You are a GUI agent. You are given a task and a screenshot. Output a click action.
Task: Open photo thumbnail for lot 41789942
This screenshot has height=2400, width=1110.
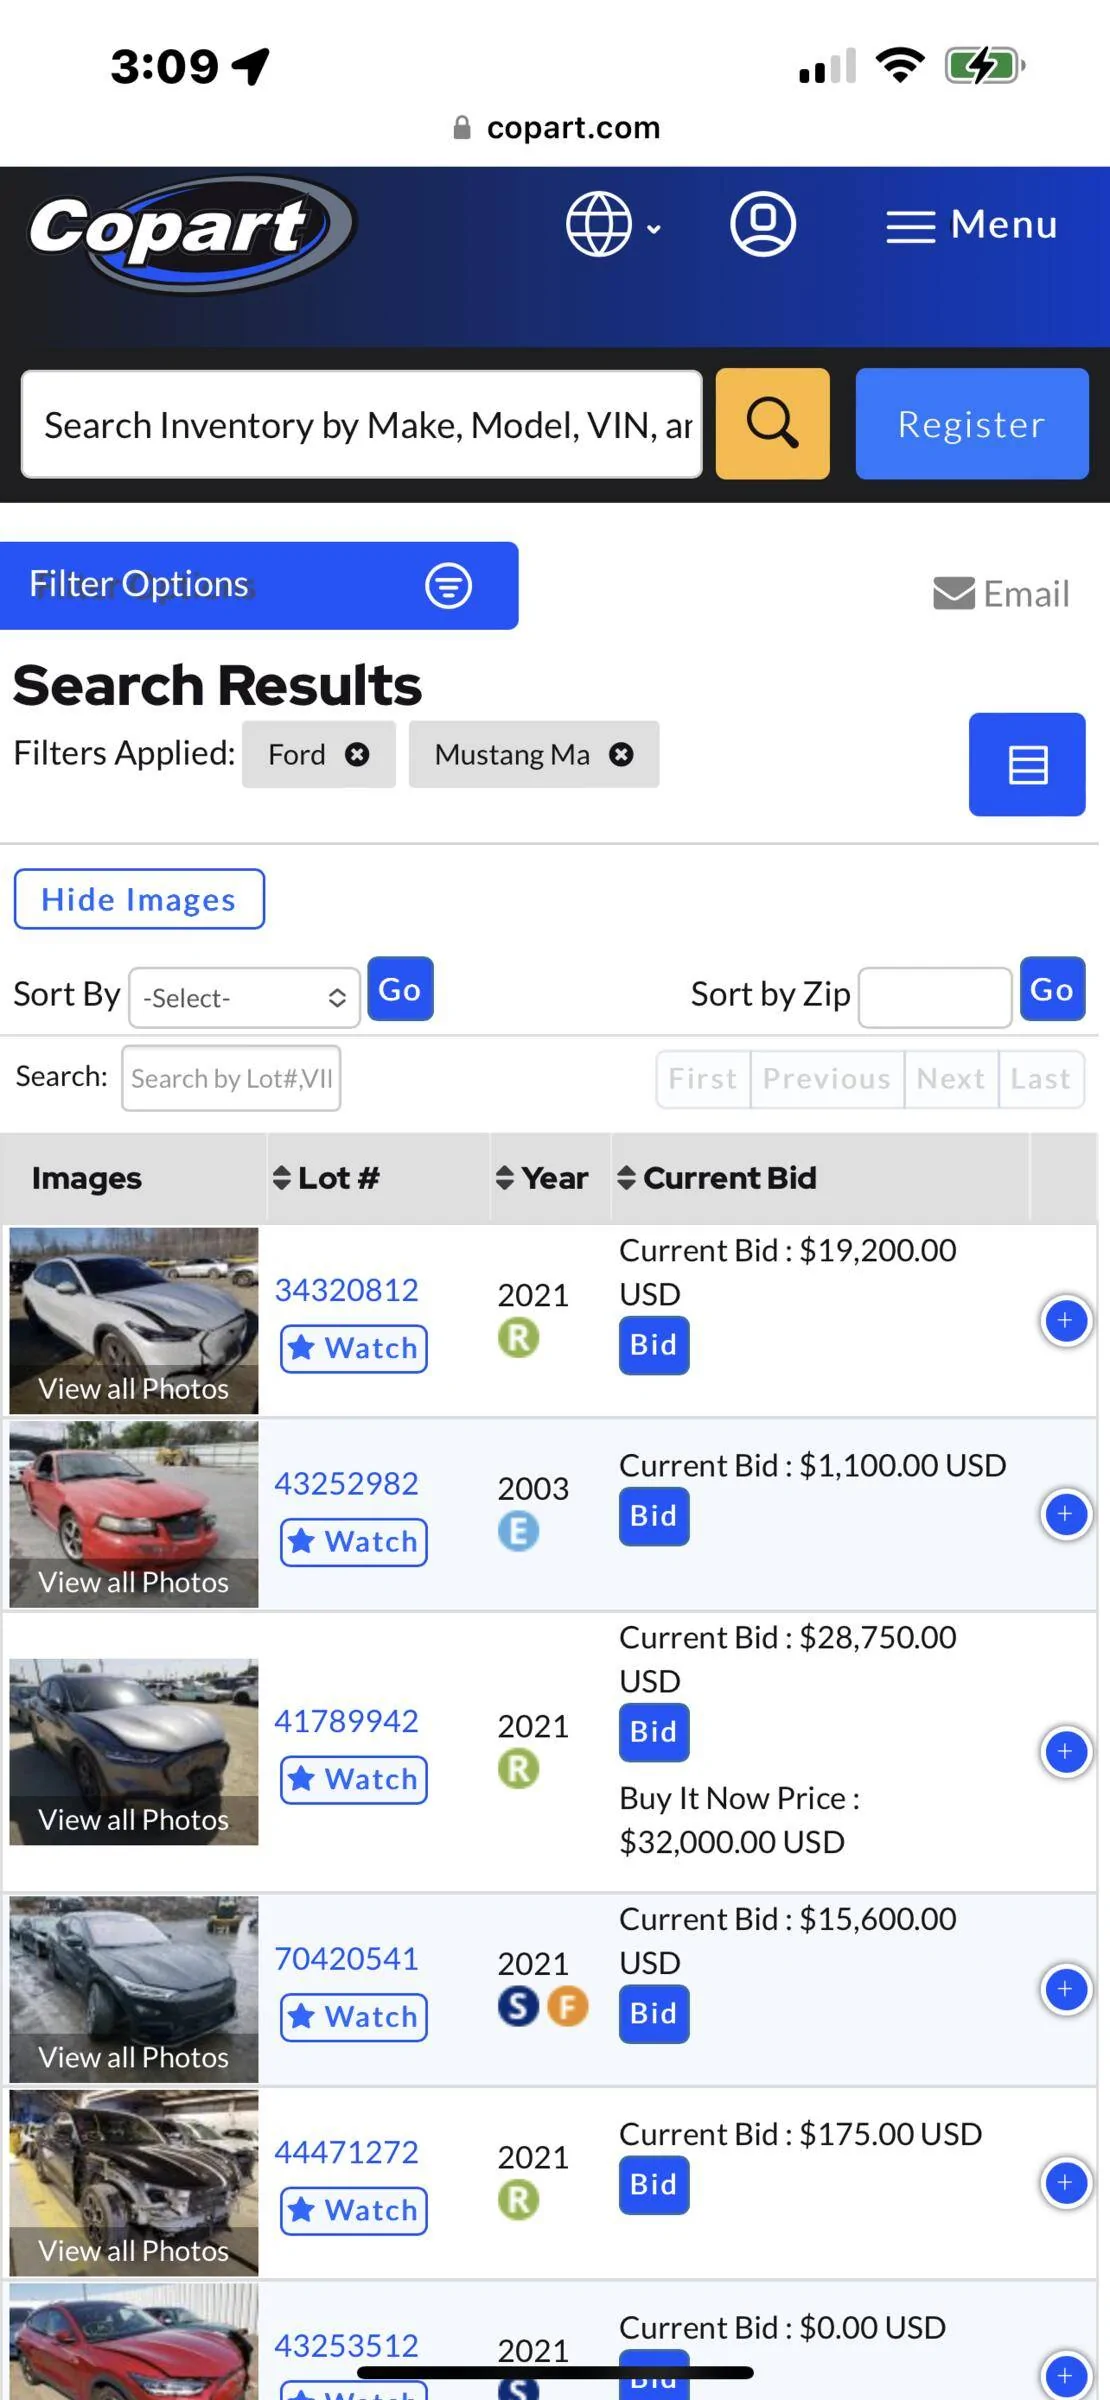coord(134,1752)
